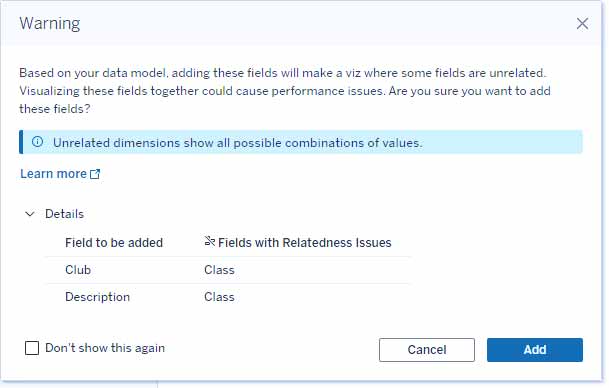This screenshot has width=609, height=388.
Task: Click the Don't show this again label
Action: click(105, 348)
